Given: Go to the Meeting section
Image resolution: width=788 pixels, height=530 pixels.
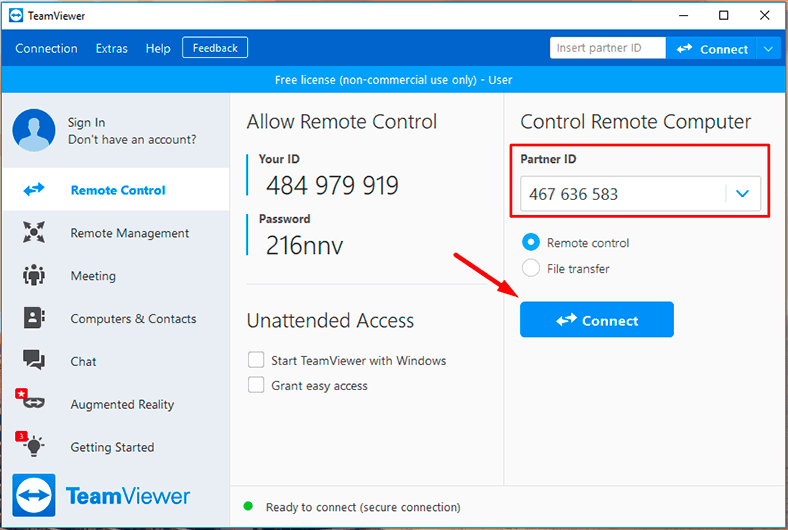Looking at the screenshot, I should pyautogui.click(x=116, y=275).
